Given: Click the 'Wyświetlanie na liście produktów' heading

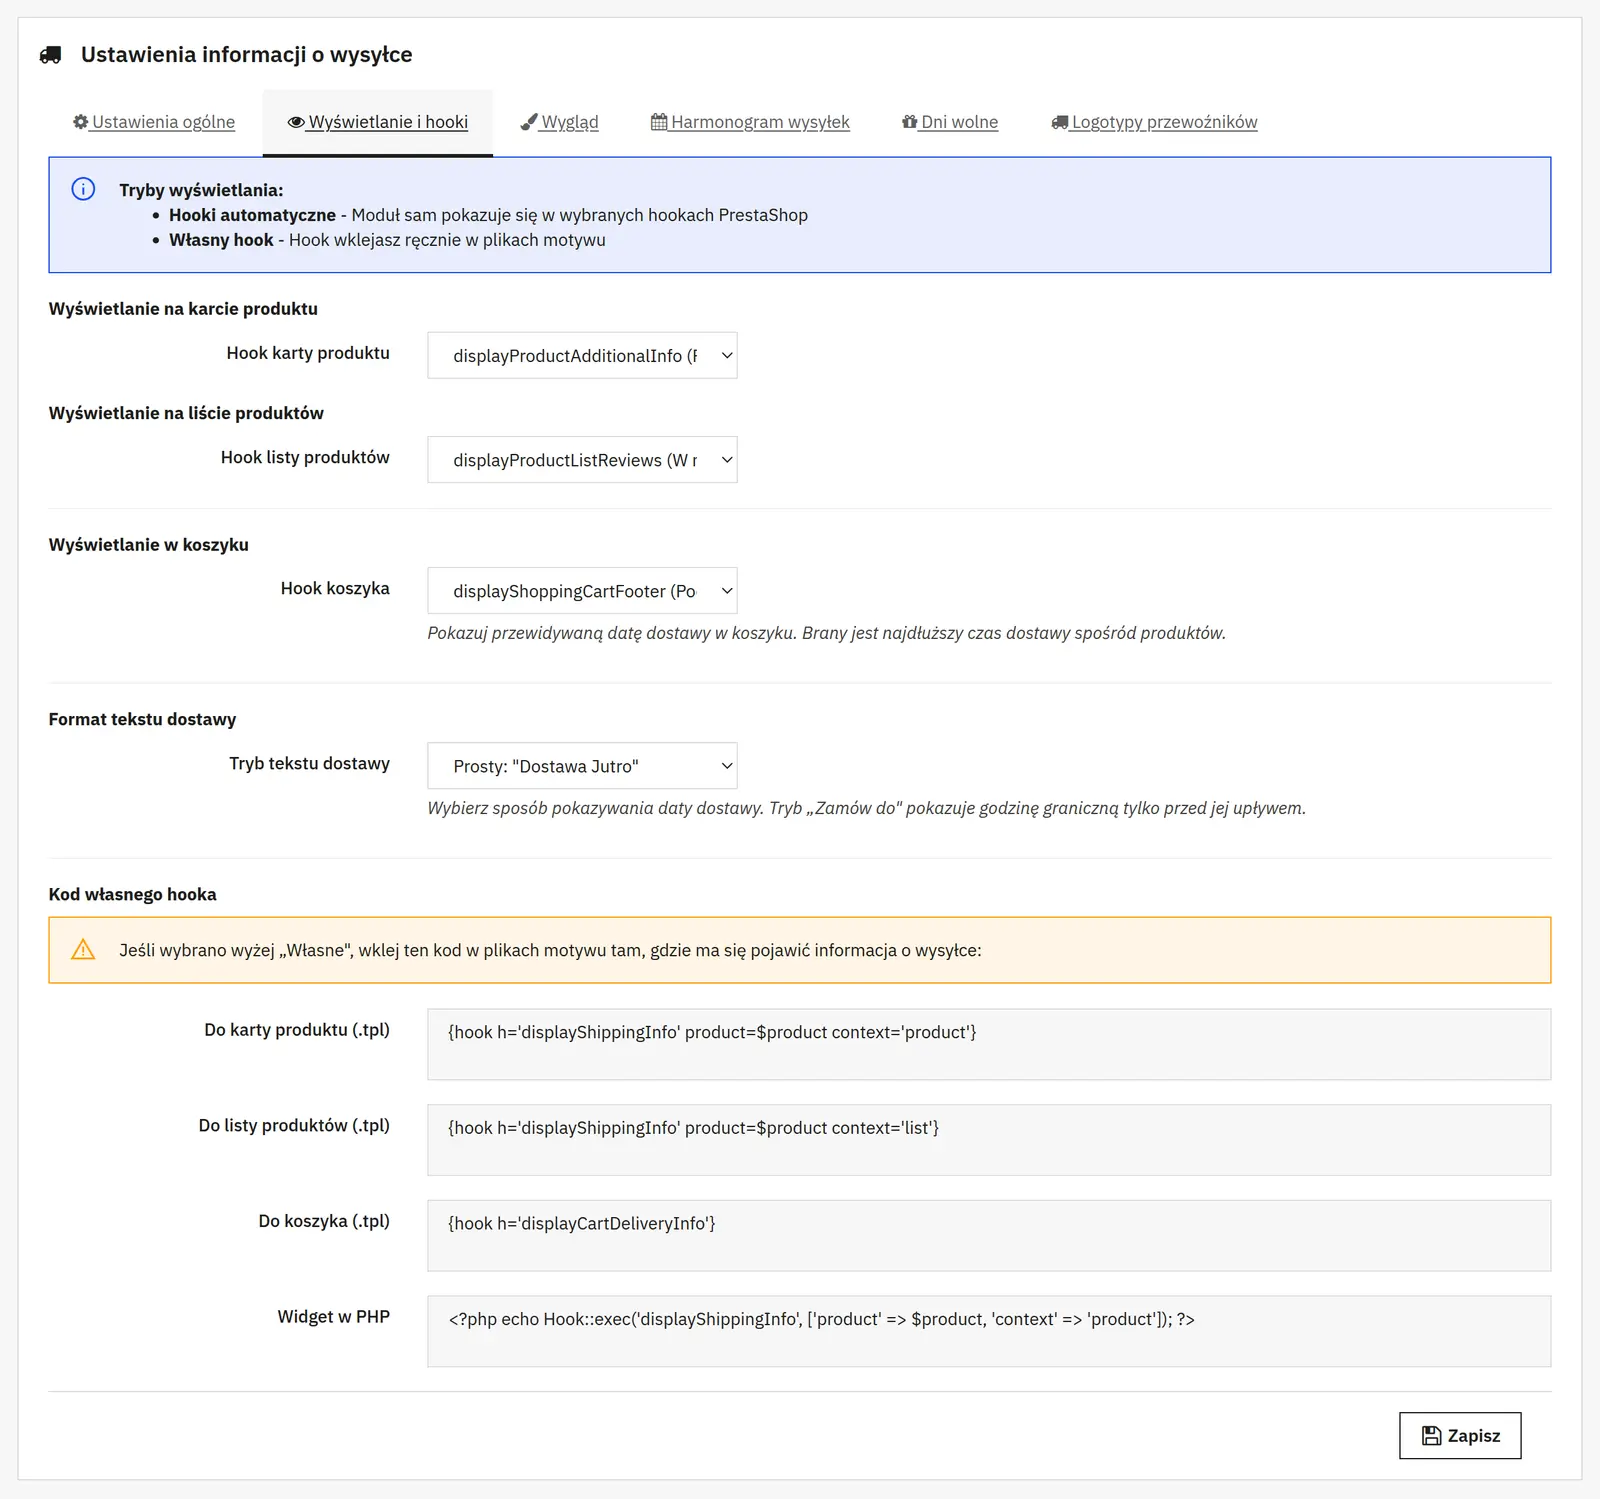Looking at the screenshot, I should pyautogui.click(x=186, y=413).
